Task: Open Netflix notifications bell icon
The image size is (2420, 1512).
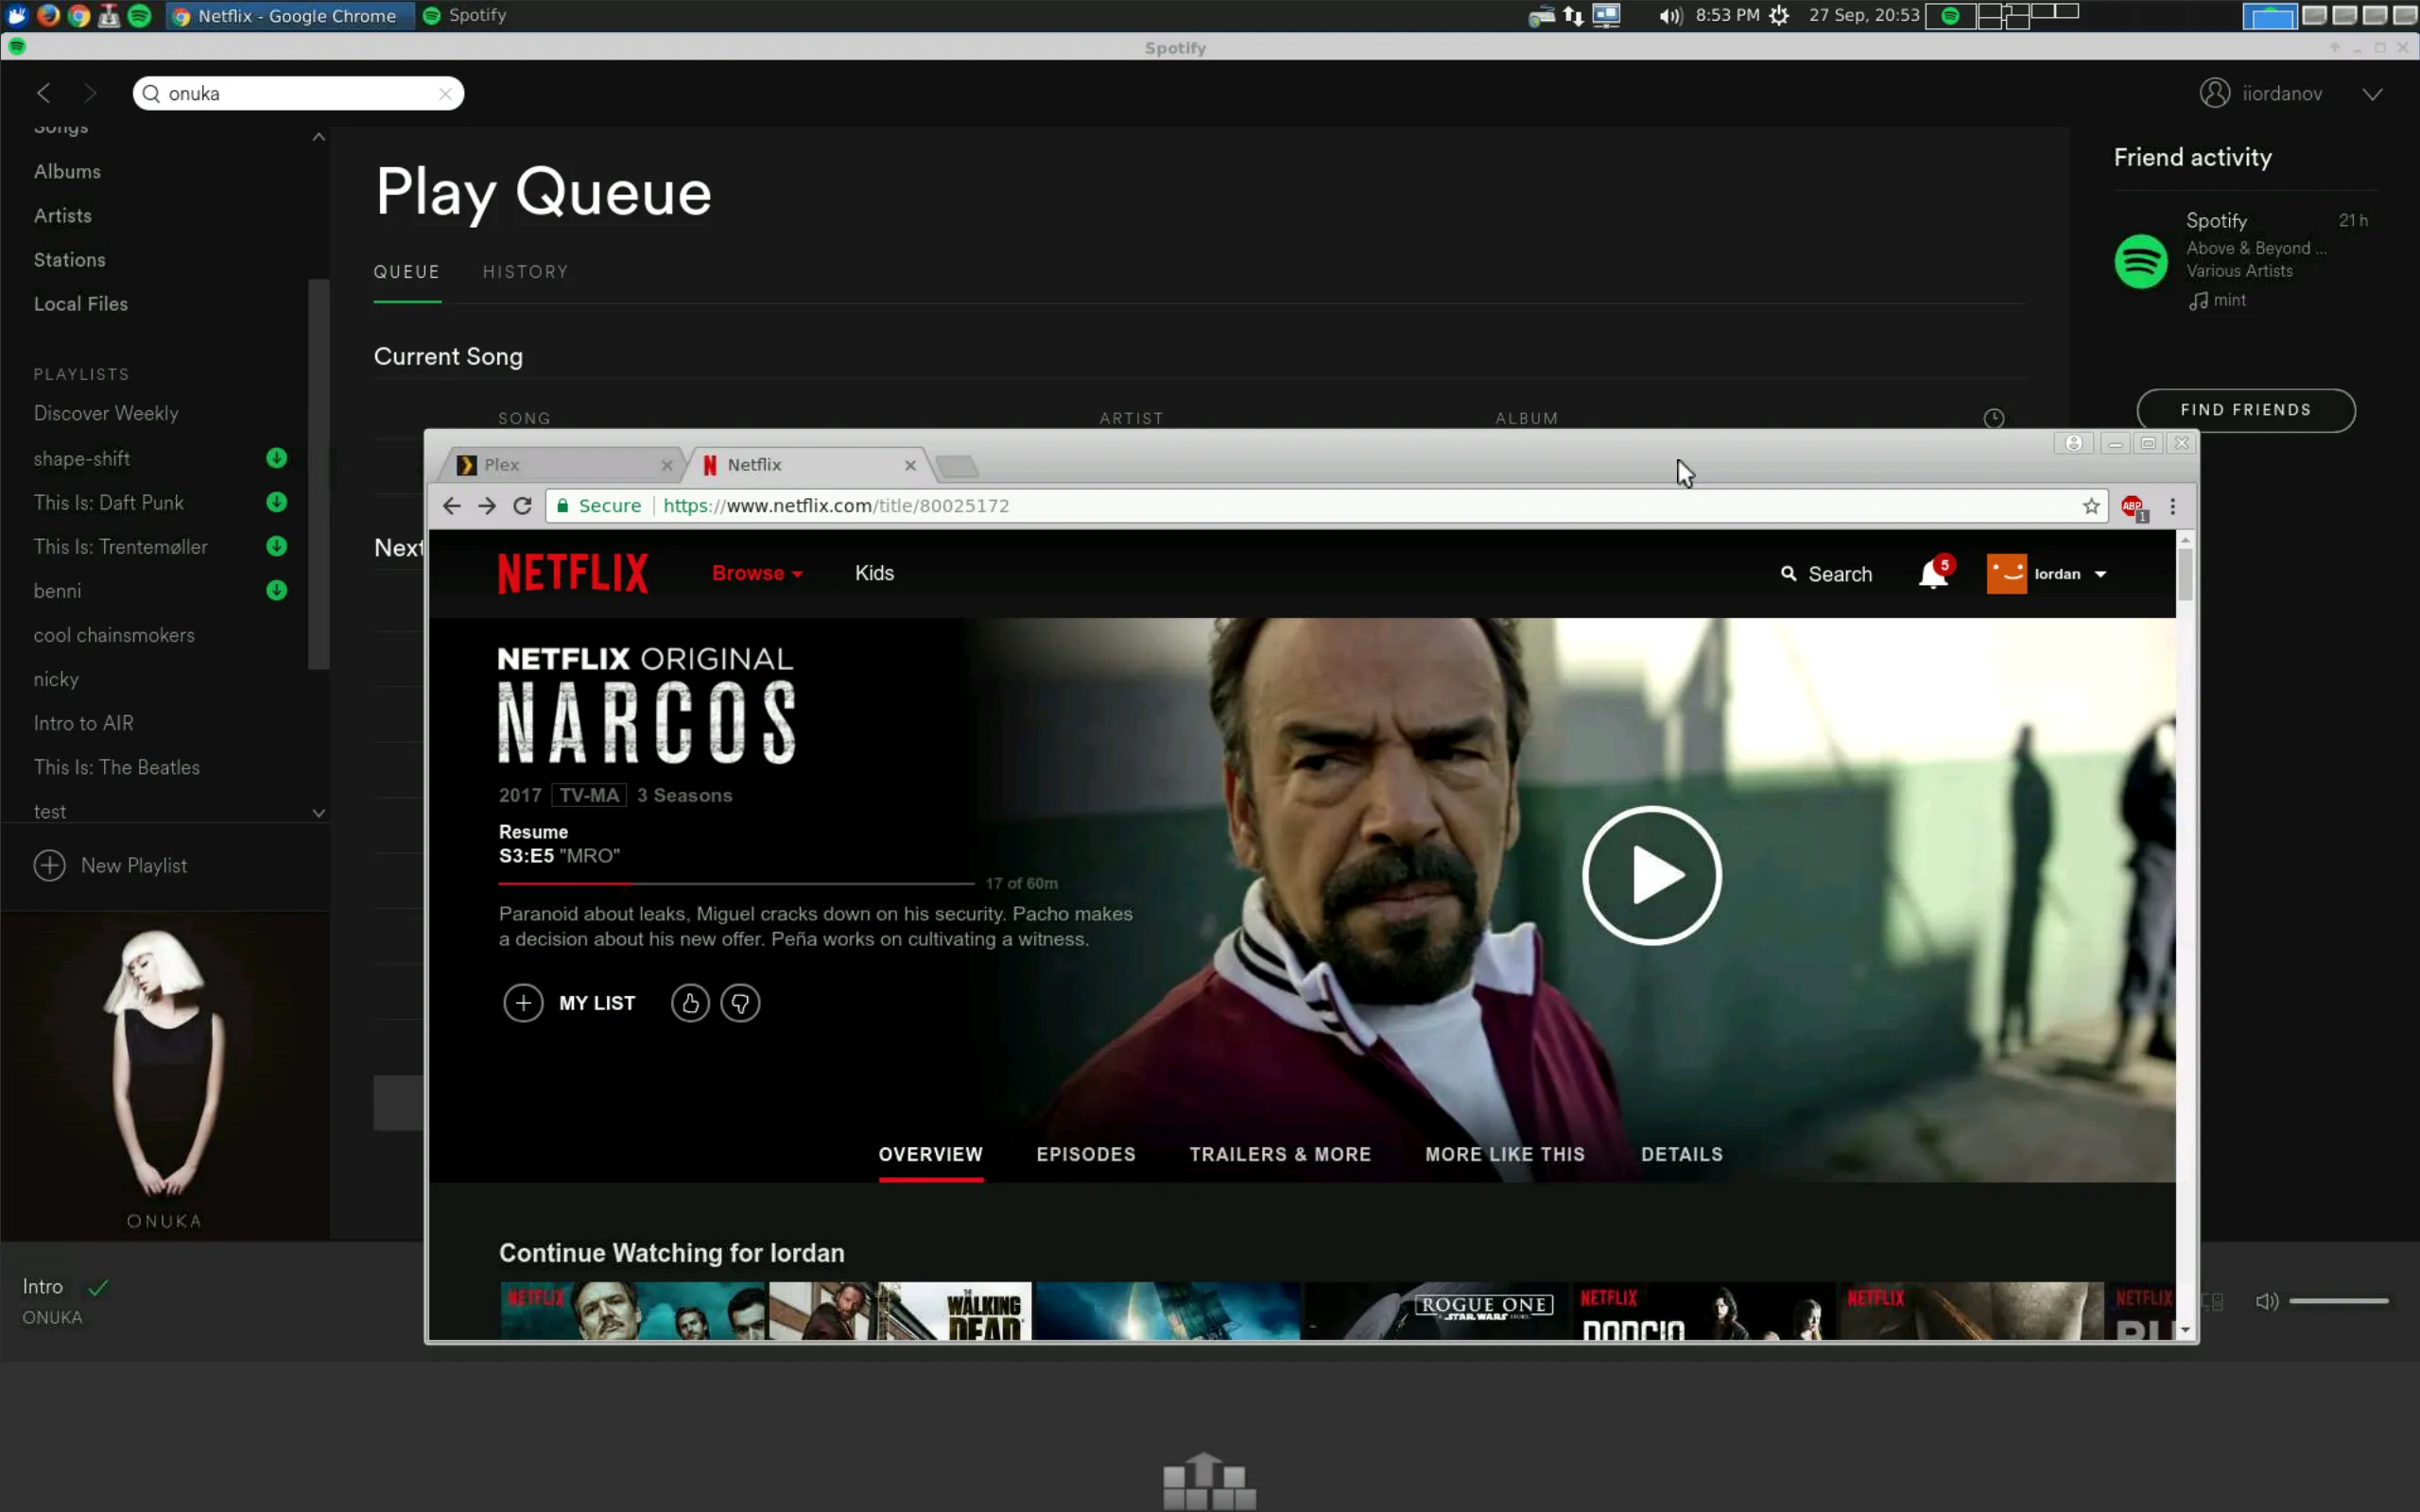Action: click(1932, 573)
